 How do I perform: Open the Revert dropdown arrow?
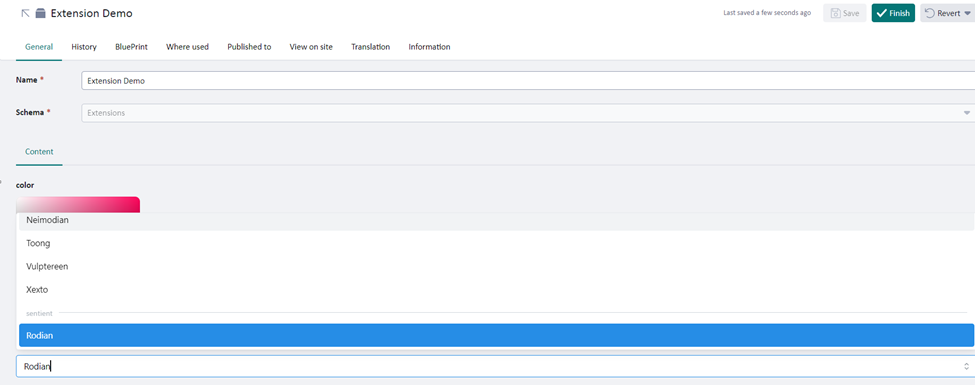(x=968, y=13)
